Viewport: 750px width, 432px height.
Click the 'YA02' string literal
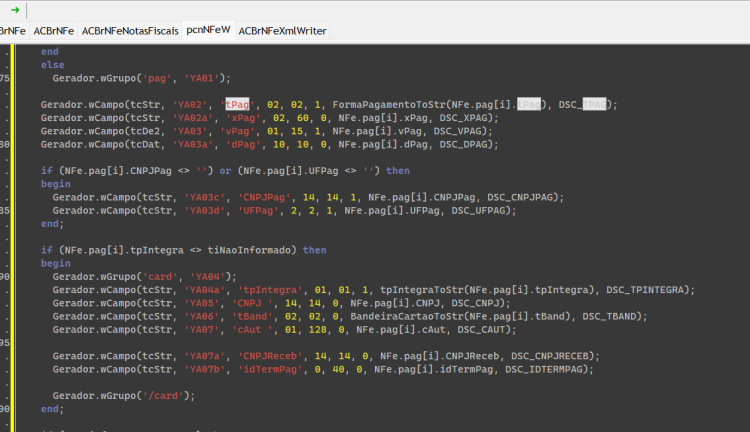189,104
